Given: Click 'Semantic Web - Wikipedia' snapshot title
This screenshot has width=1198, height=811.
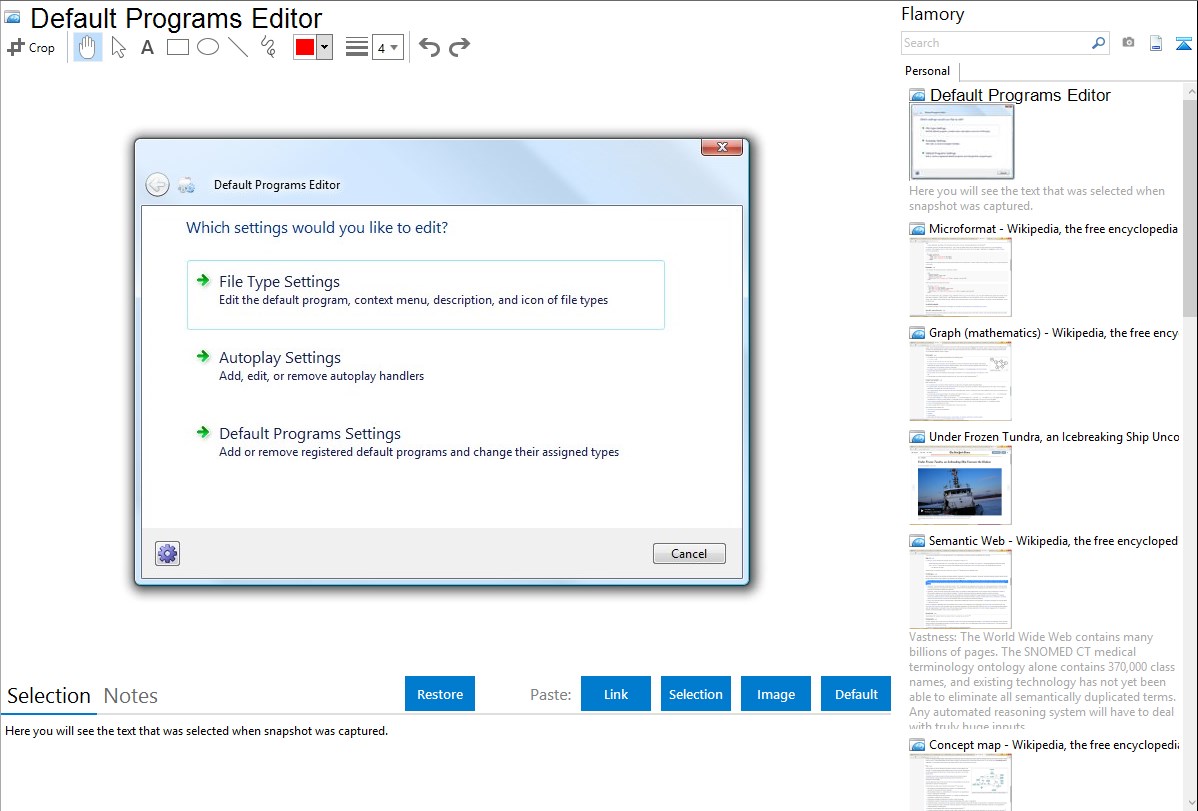Looking at the screenshot, I should pos(1053,540).
